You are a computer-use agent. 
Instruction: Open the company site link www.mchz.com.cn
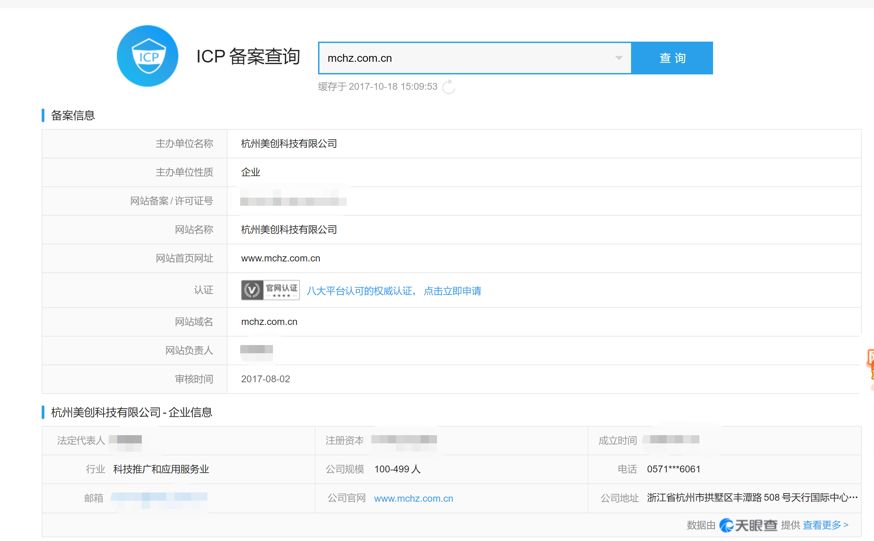click(x=414, y=499)
